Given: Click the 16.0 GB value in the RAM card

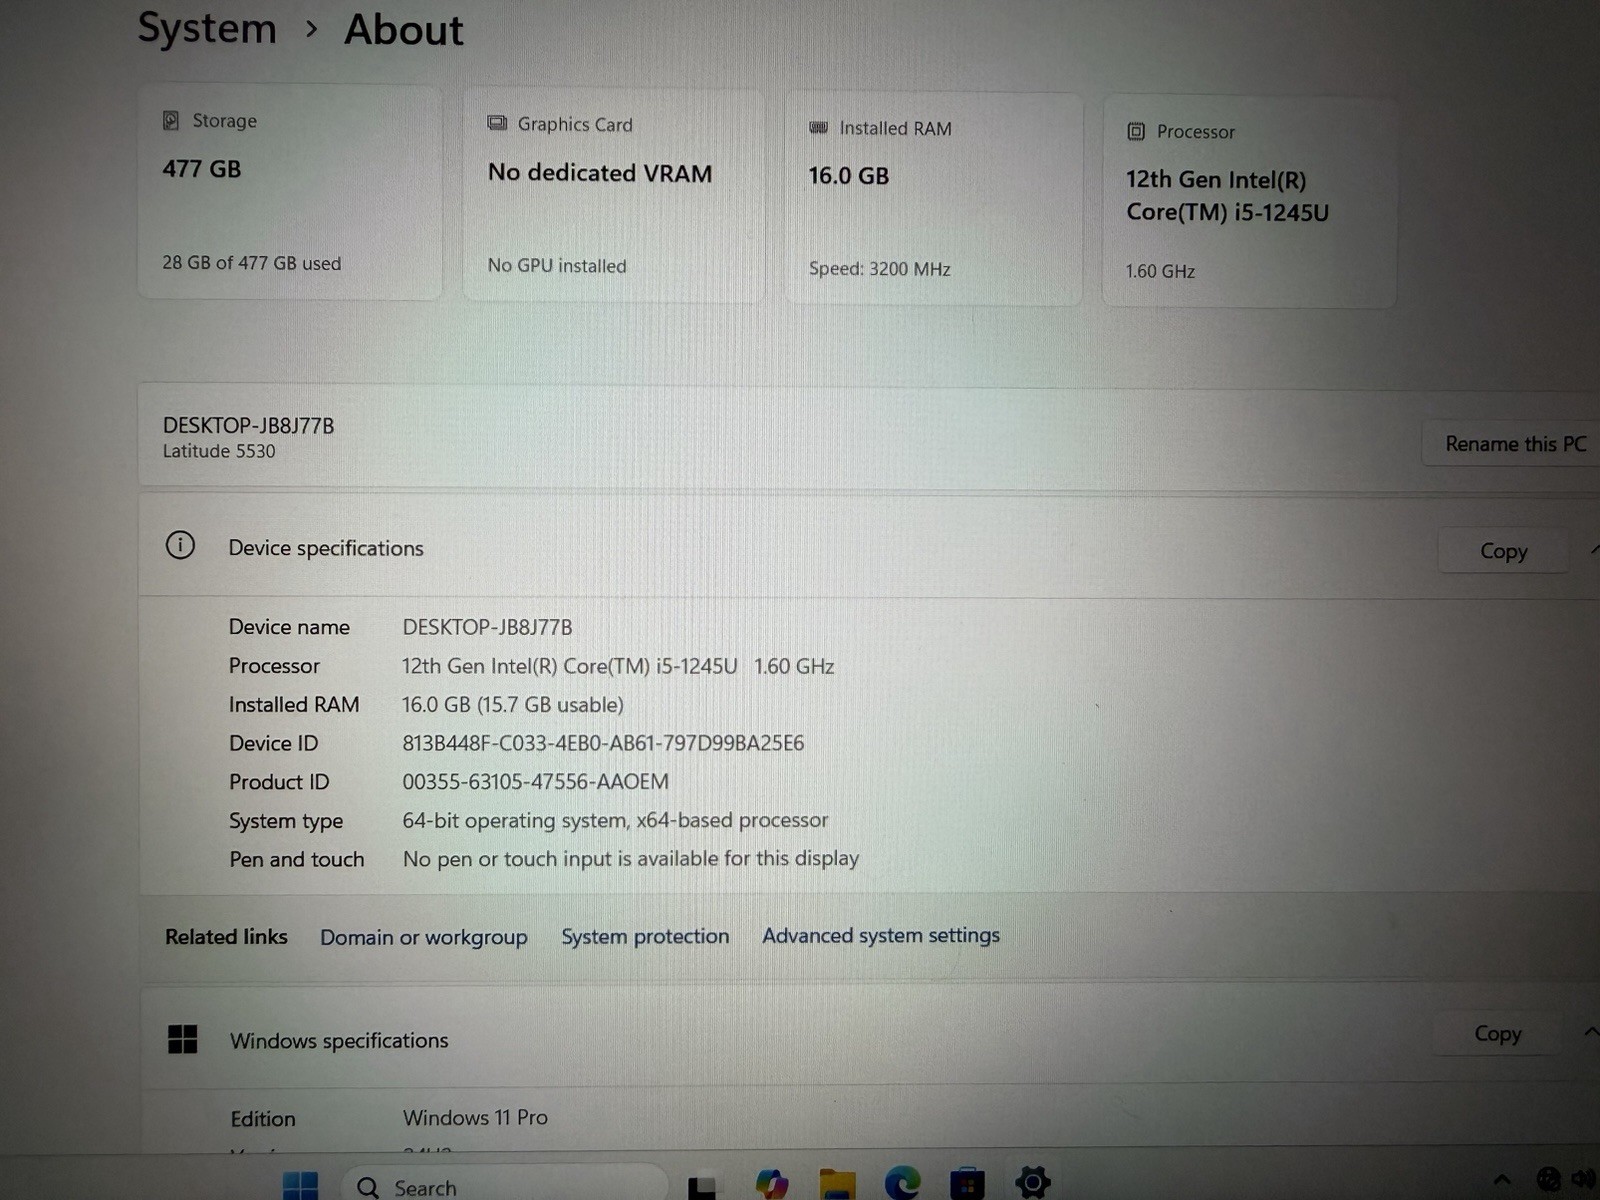Looking at the screenshot, I should point(849,176).
